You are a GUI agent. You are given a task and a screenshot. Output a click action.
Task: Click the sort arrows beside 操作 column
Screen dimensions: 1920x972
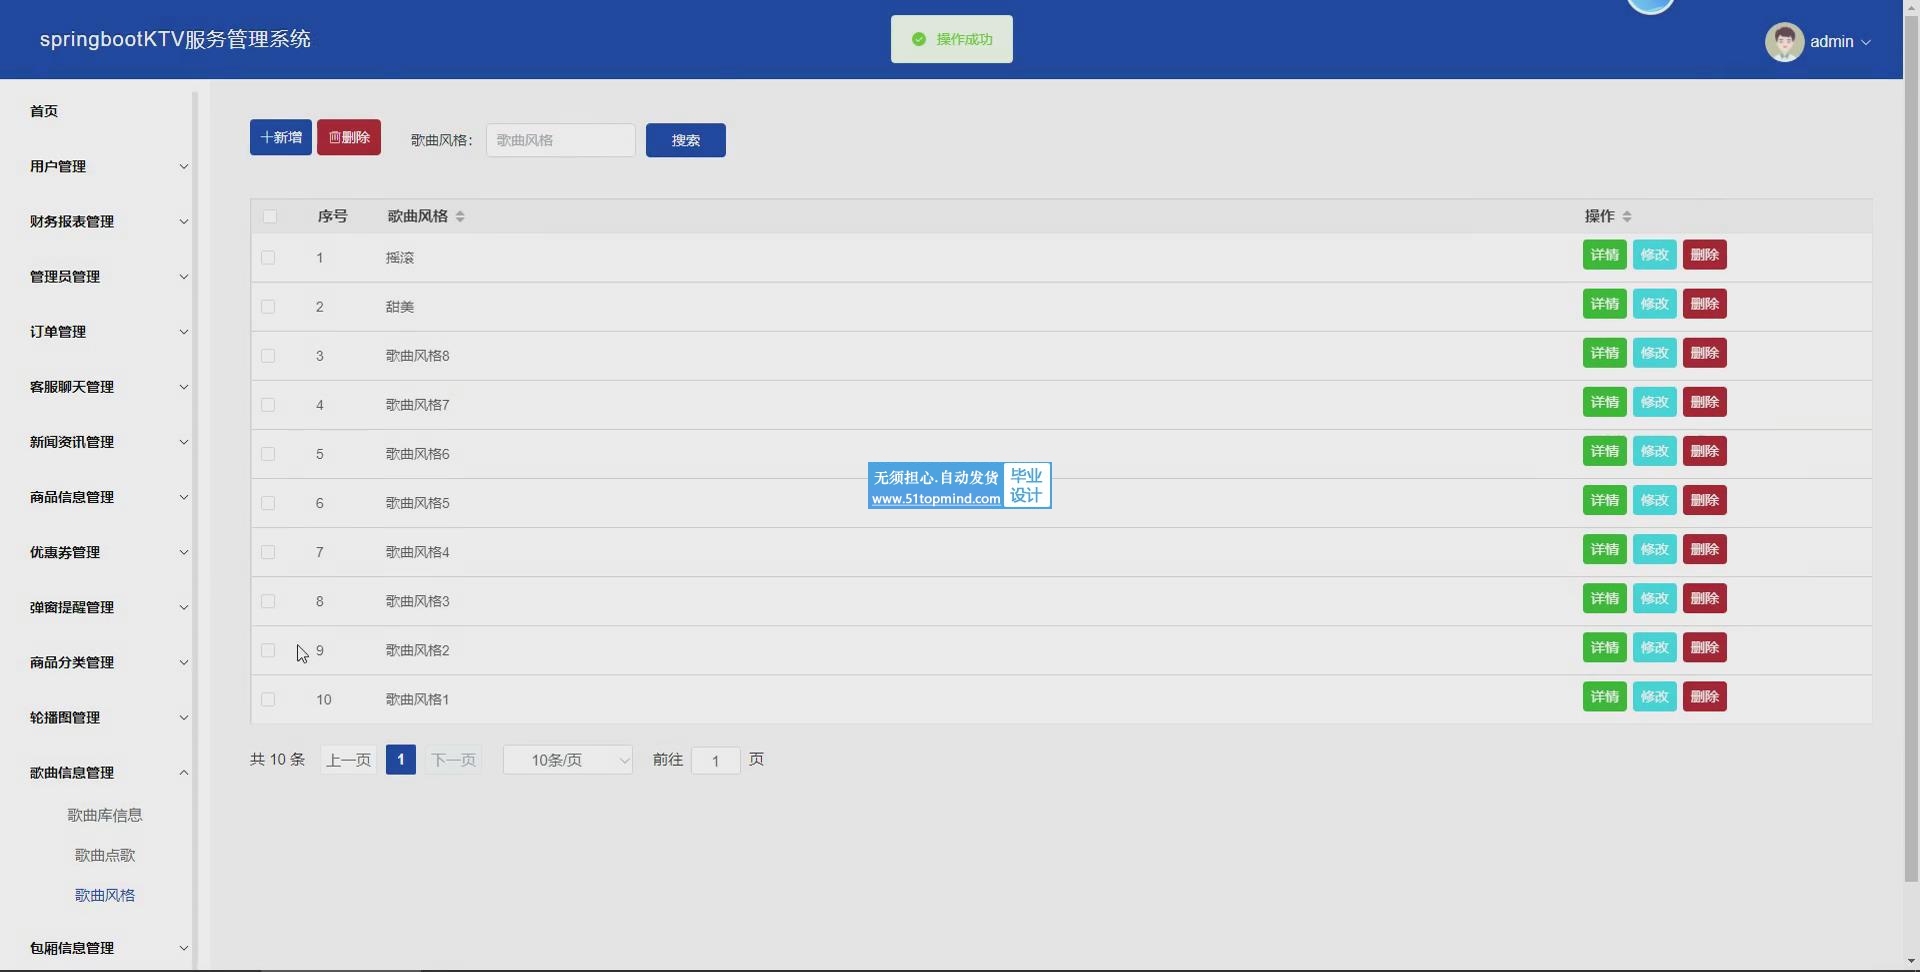pos(1627,216)
